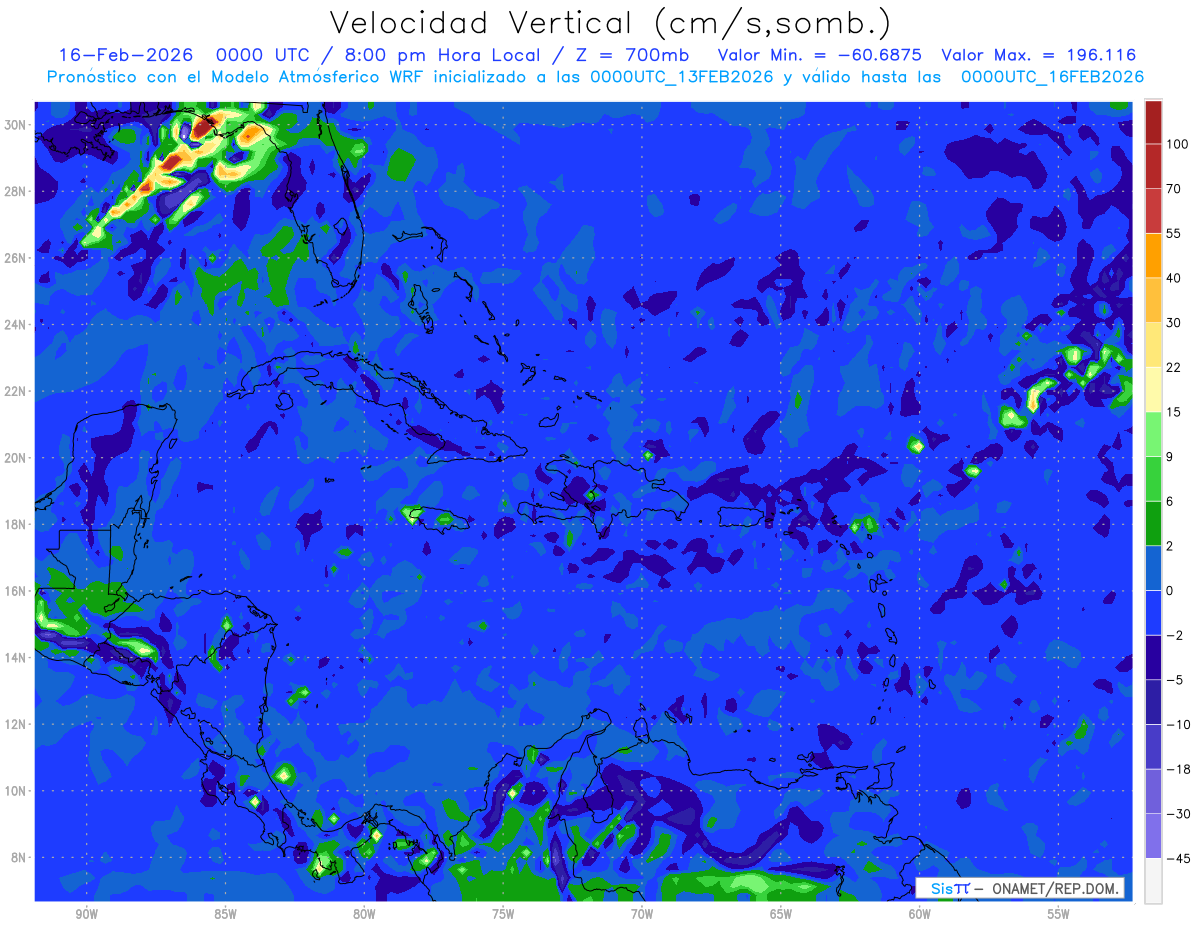Click the '100' colorbar label
The height and width of the screenshot is (927, 1200).
click(1178, 144)
